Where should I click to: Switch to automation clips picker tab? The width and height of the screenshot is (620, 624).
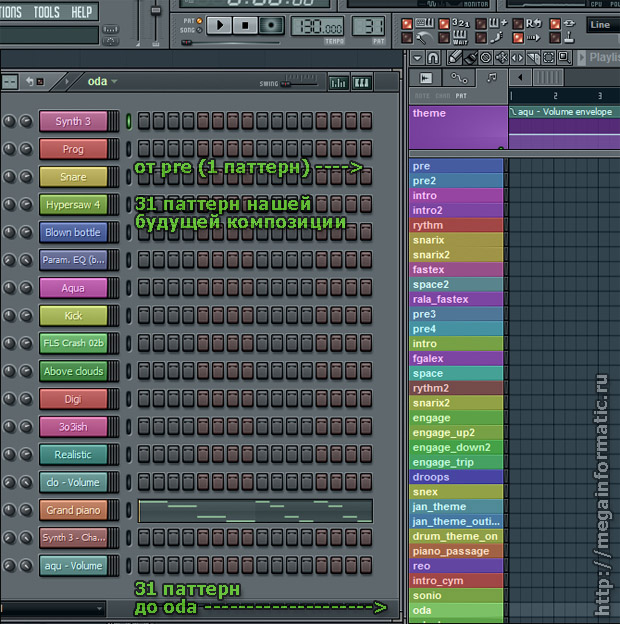459,78
